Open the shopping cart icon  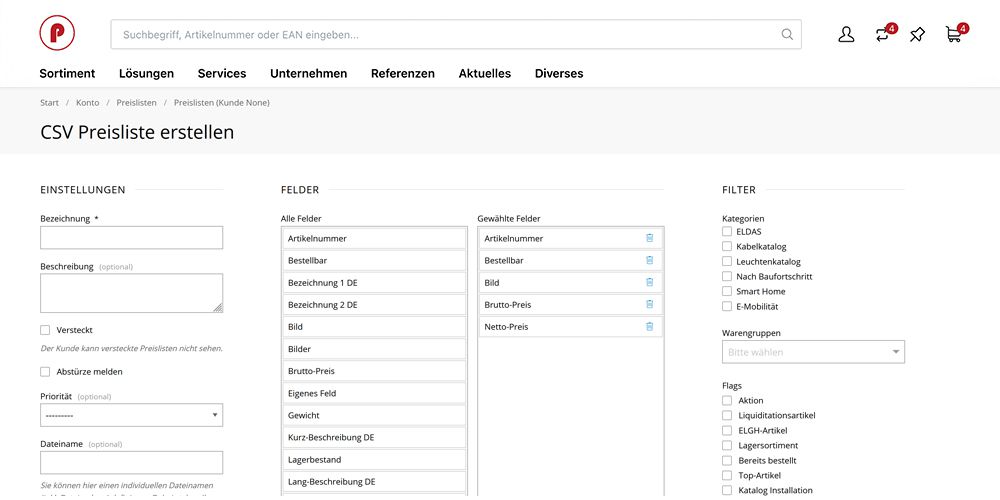coord(953,34)
